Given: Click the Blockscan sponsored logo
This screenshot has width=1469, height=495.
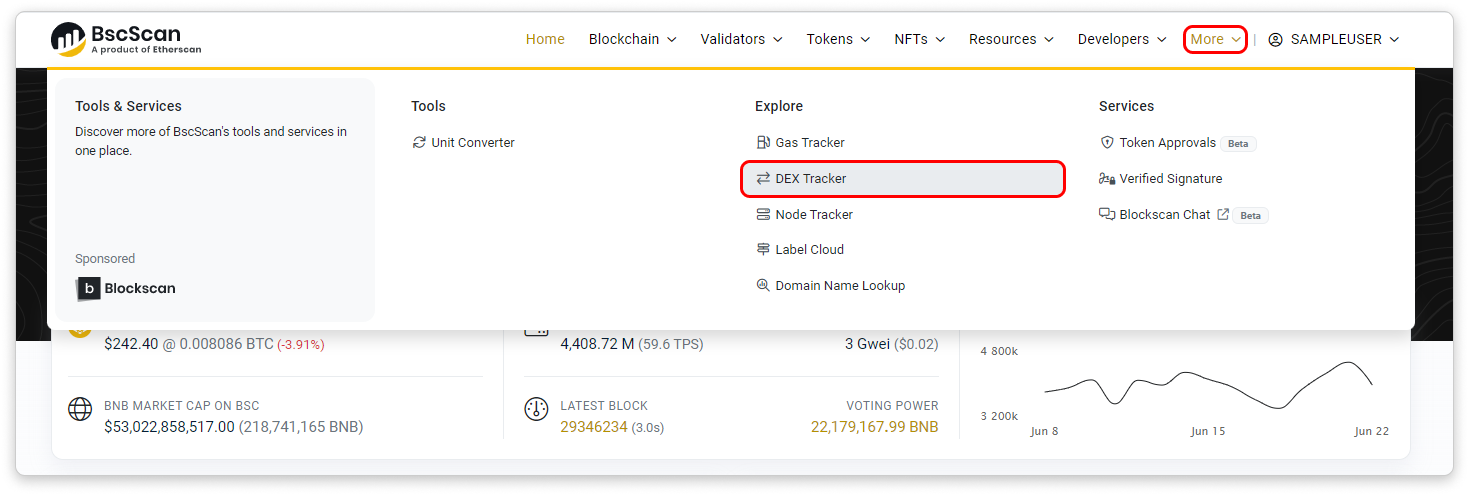Looking at the screenshot, I should [126, 288].
